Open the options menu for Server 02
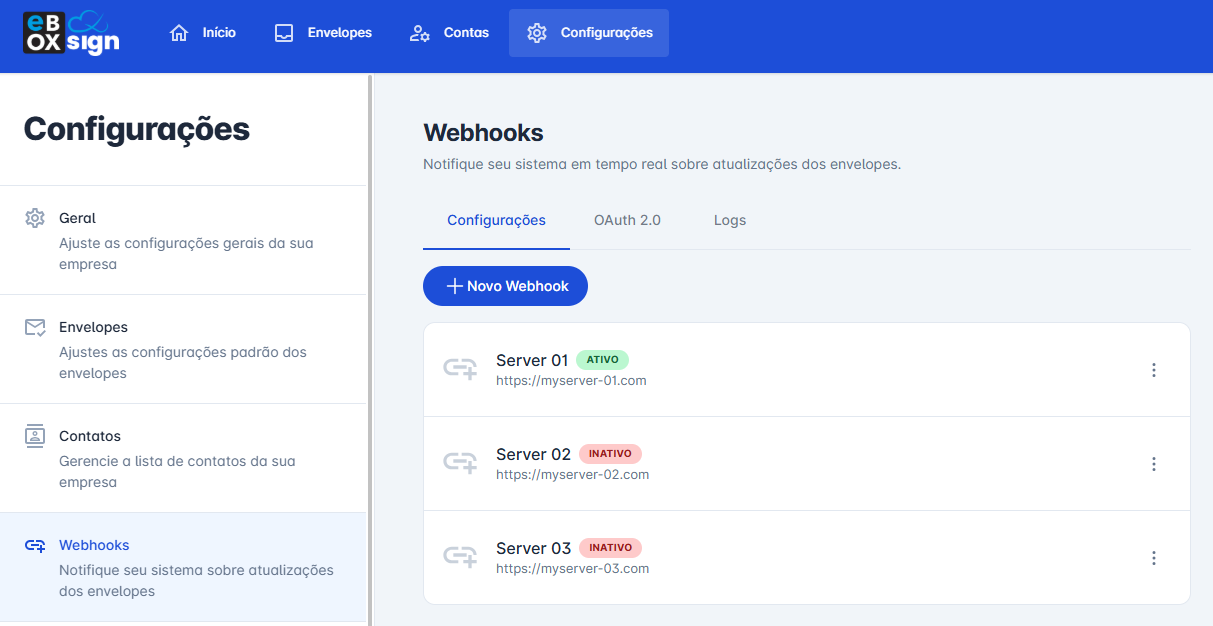 click(x=1154, y=463)
